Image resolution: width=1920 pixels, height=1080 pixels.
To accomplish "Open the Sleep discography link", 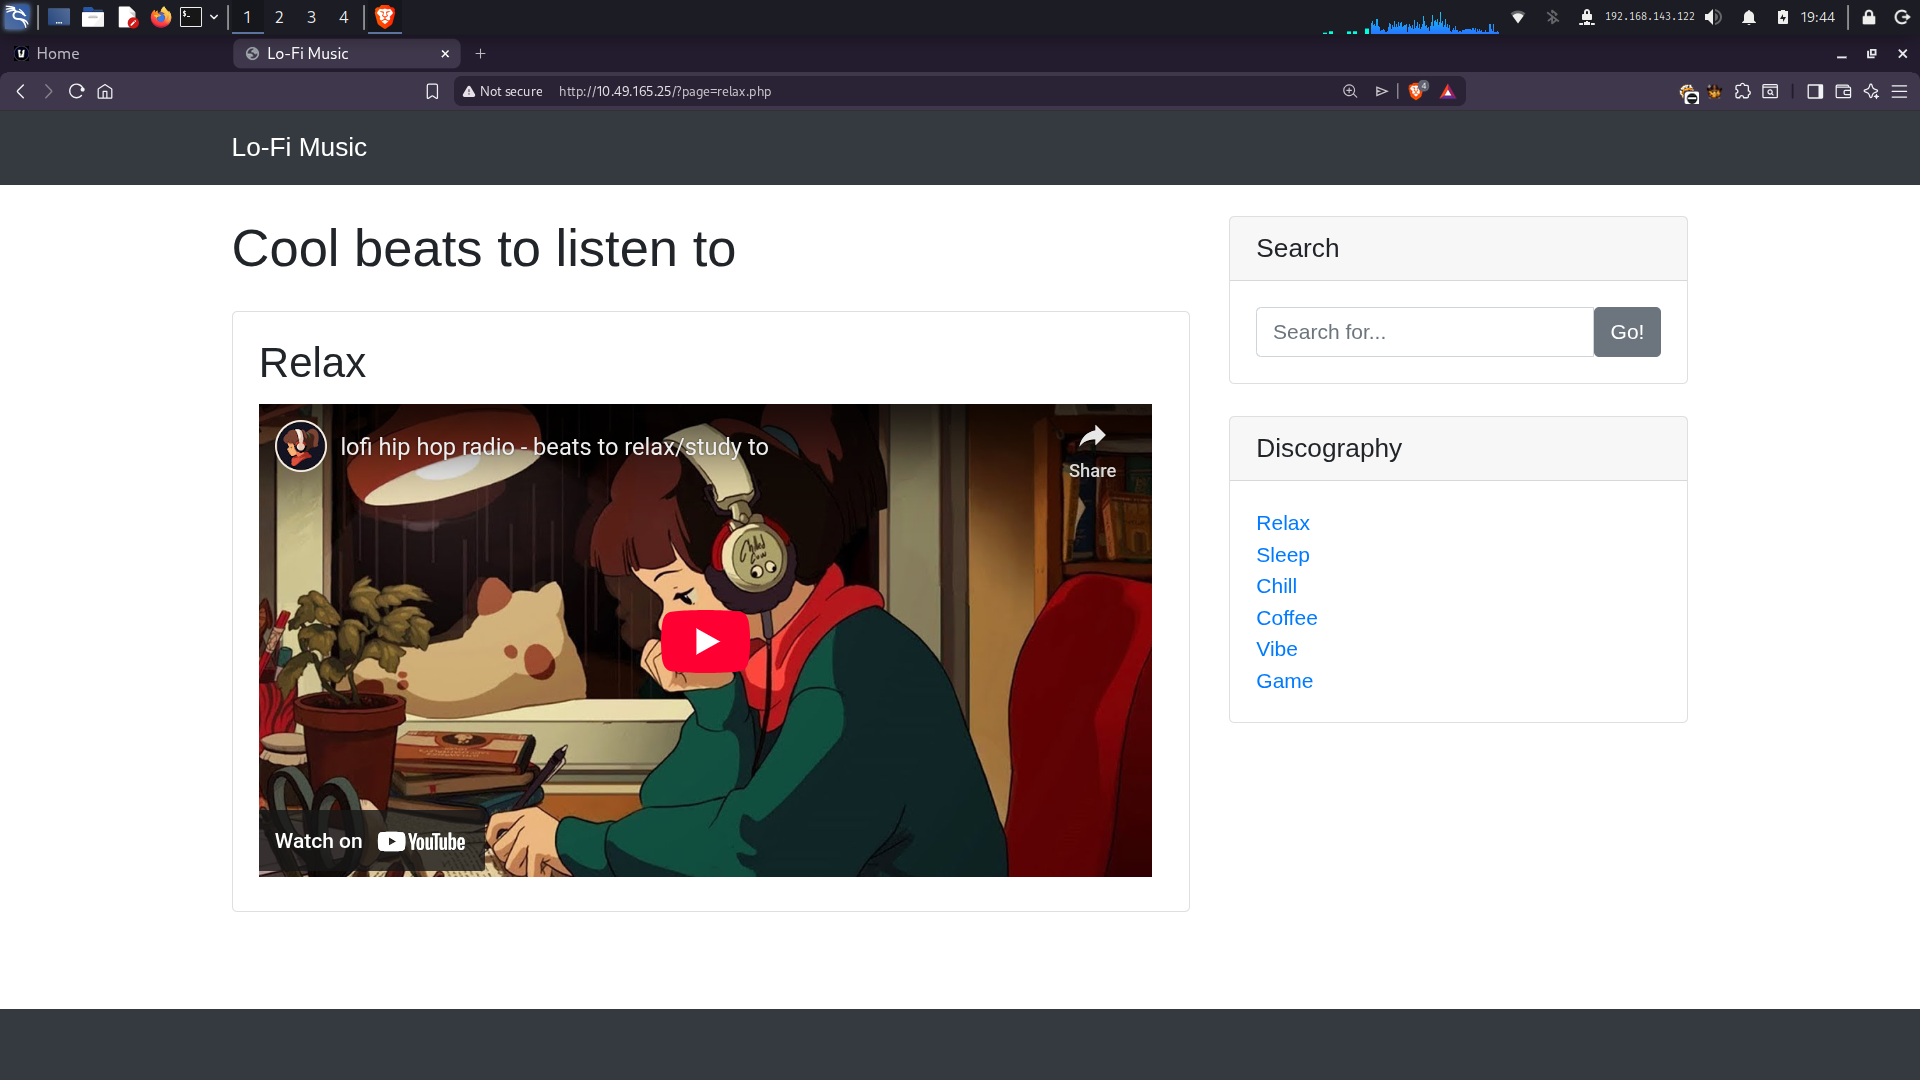I will (x=1282, y=555).
